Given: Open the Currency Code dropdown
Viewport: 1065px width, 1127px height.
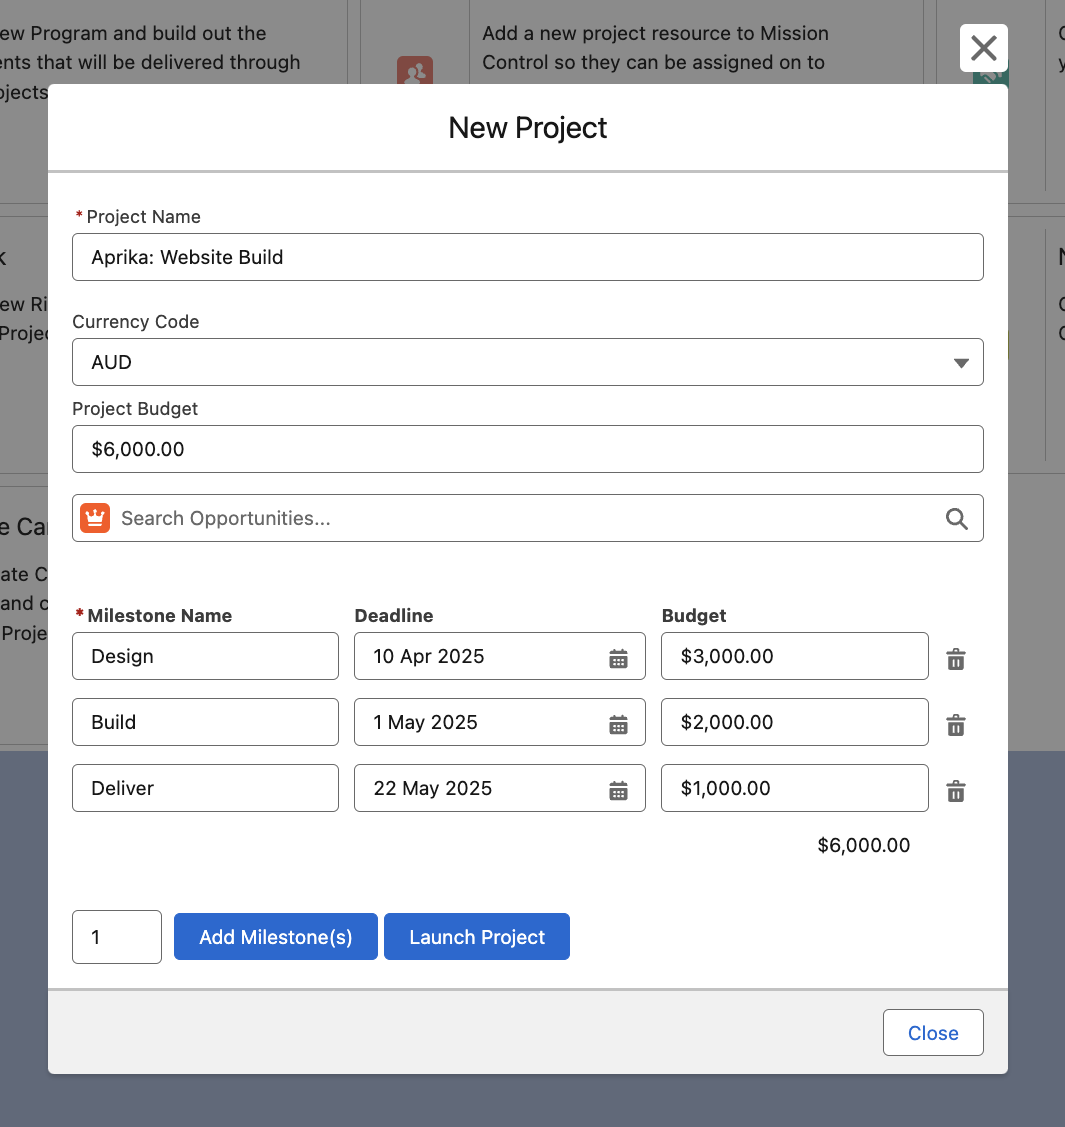Looking at the screenshot, I should (x=527, y=362).
